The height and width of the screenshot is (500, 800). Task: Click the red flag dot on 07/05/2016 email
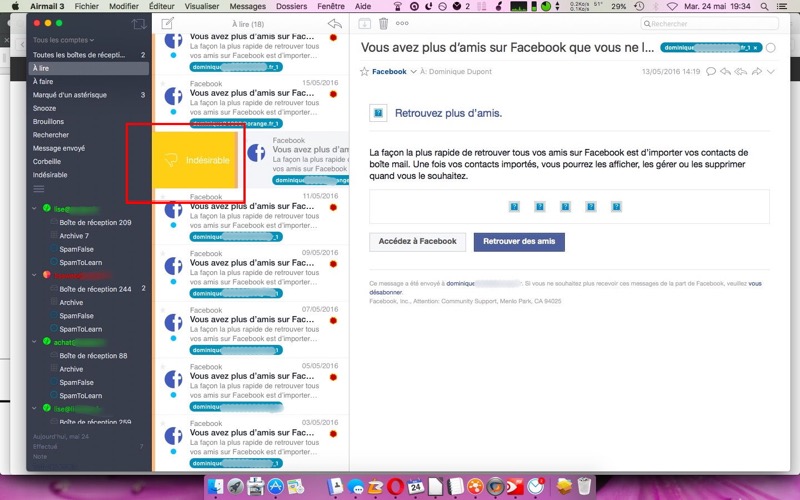coord(333,322)
